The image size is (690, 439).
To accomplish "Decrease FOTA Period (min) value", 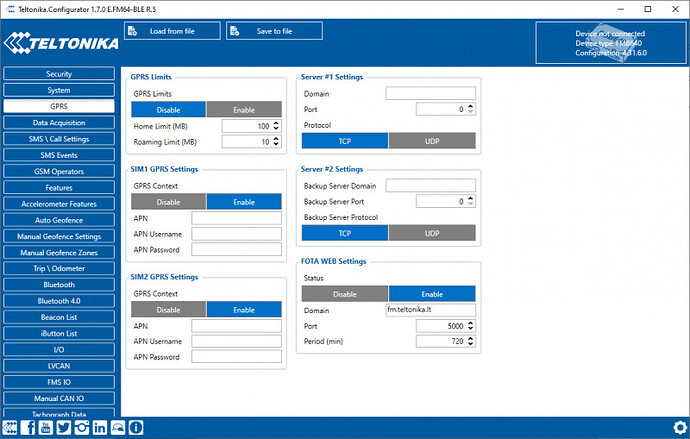I will (x=470, y=344).
